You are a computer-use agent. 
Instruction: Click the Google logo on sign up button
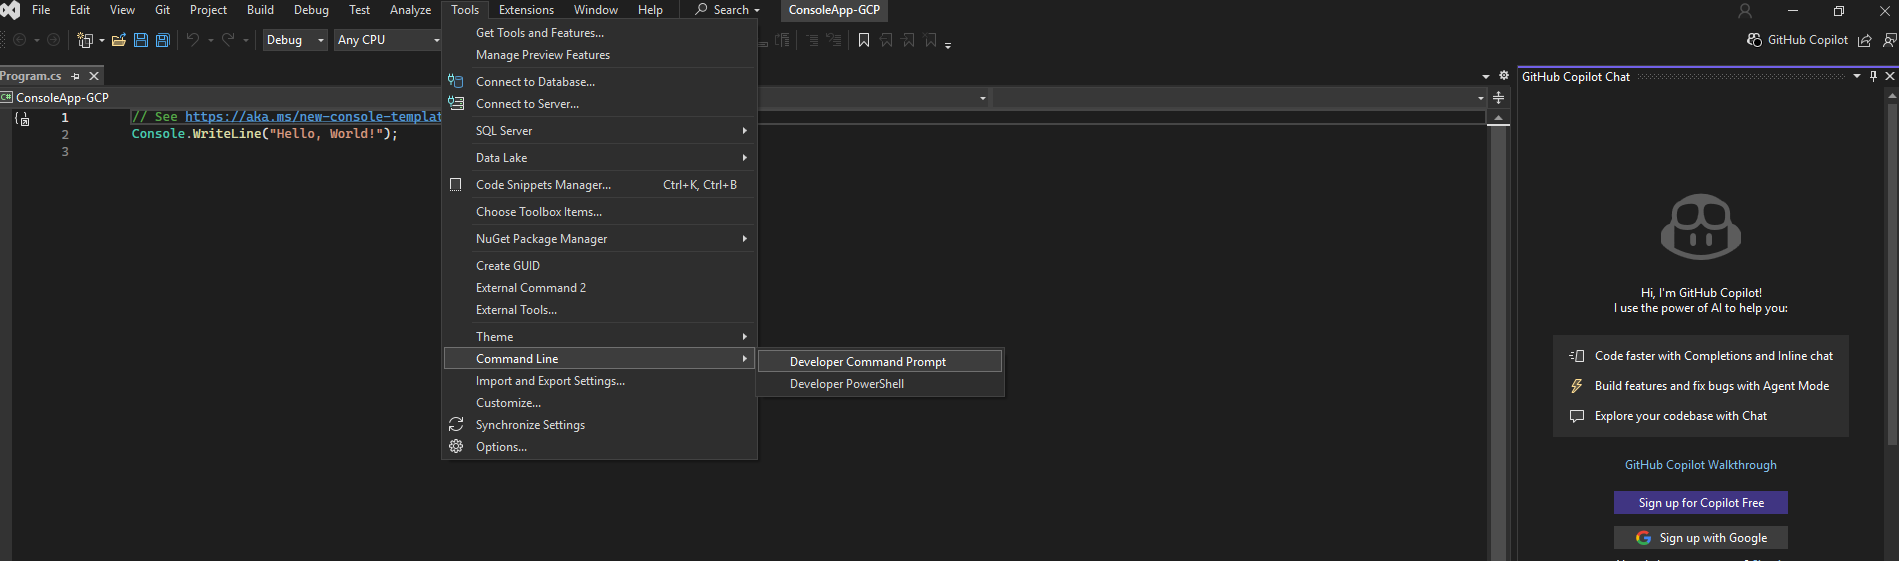click(1643, 538)
